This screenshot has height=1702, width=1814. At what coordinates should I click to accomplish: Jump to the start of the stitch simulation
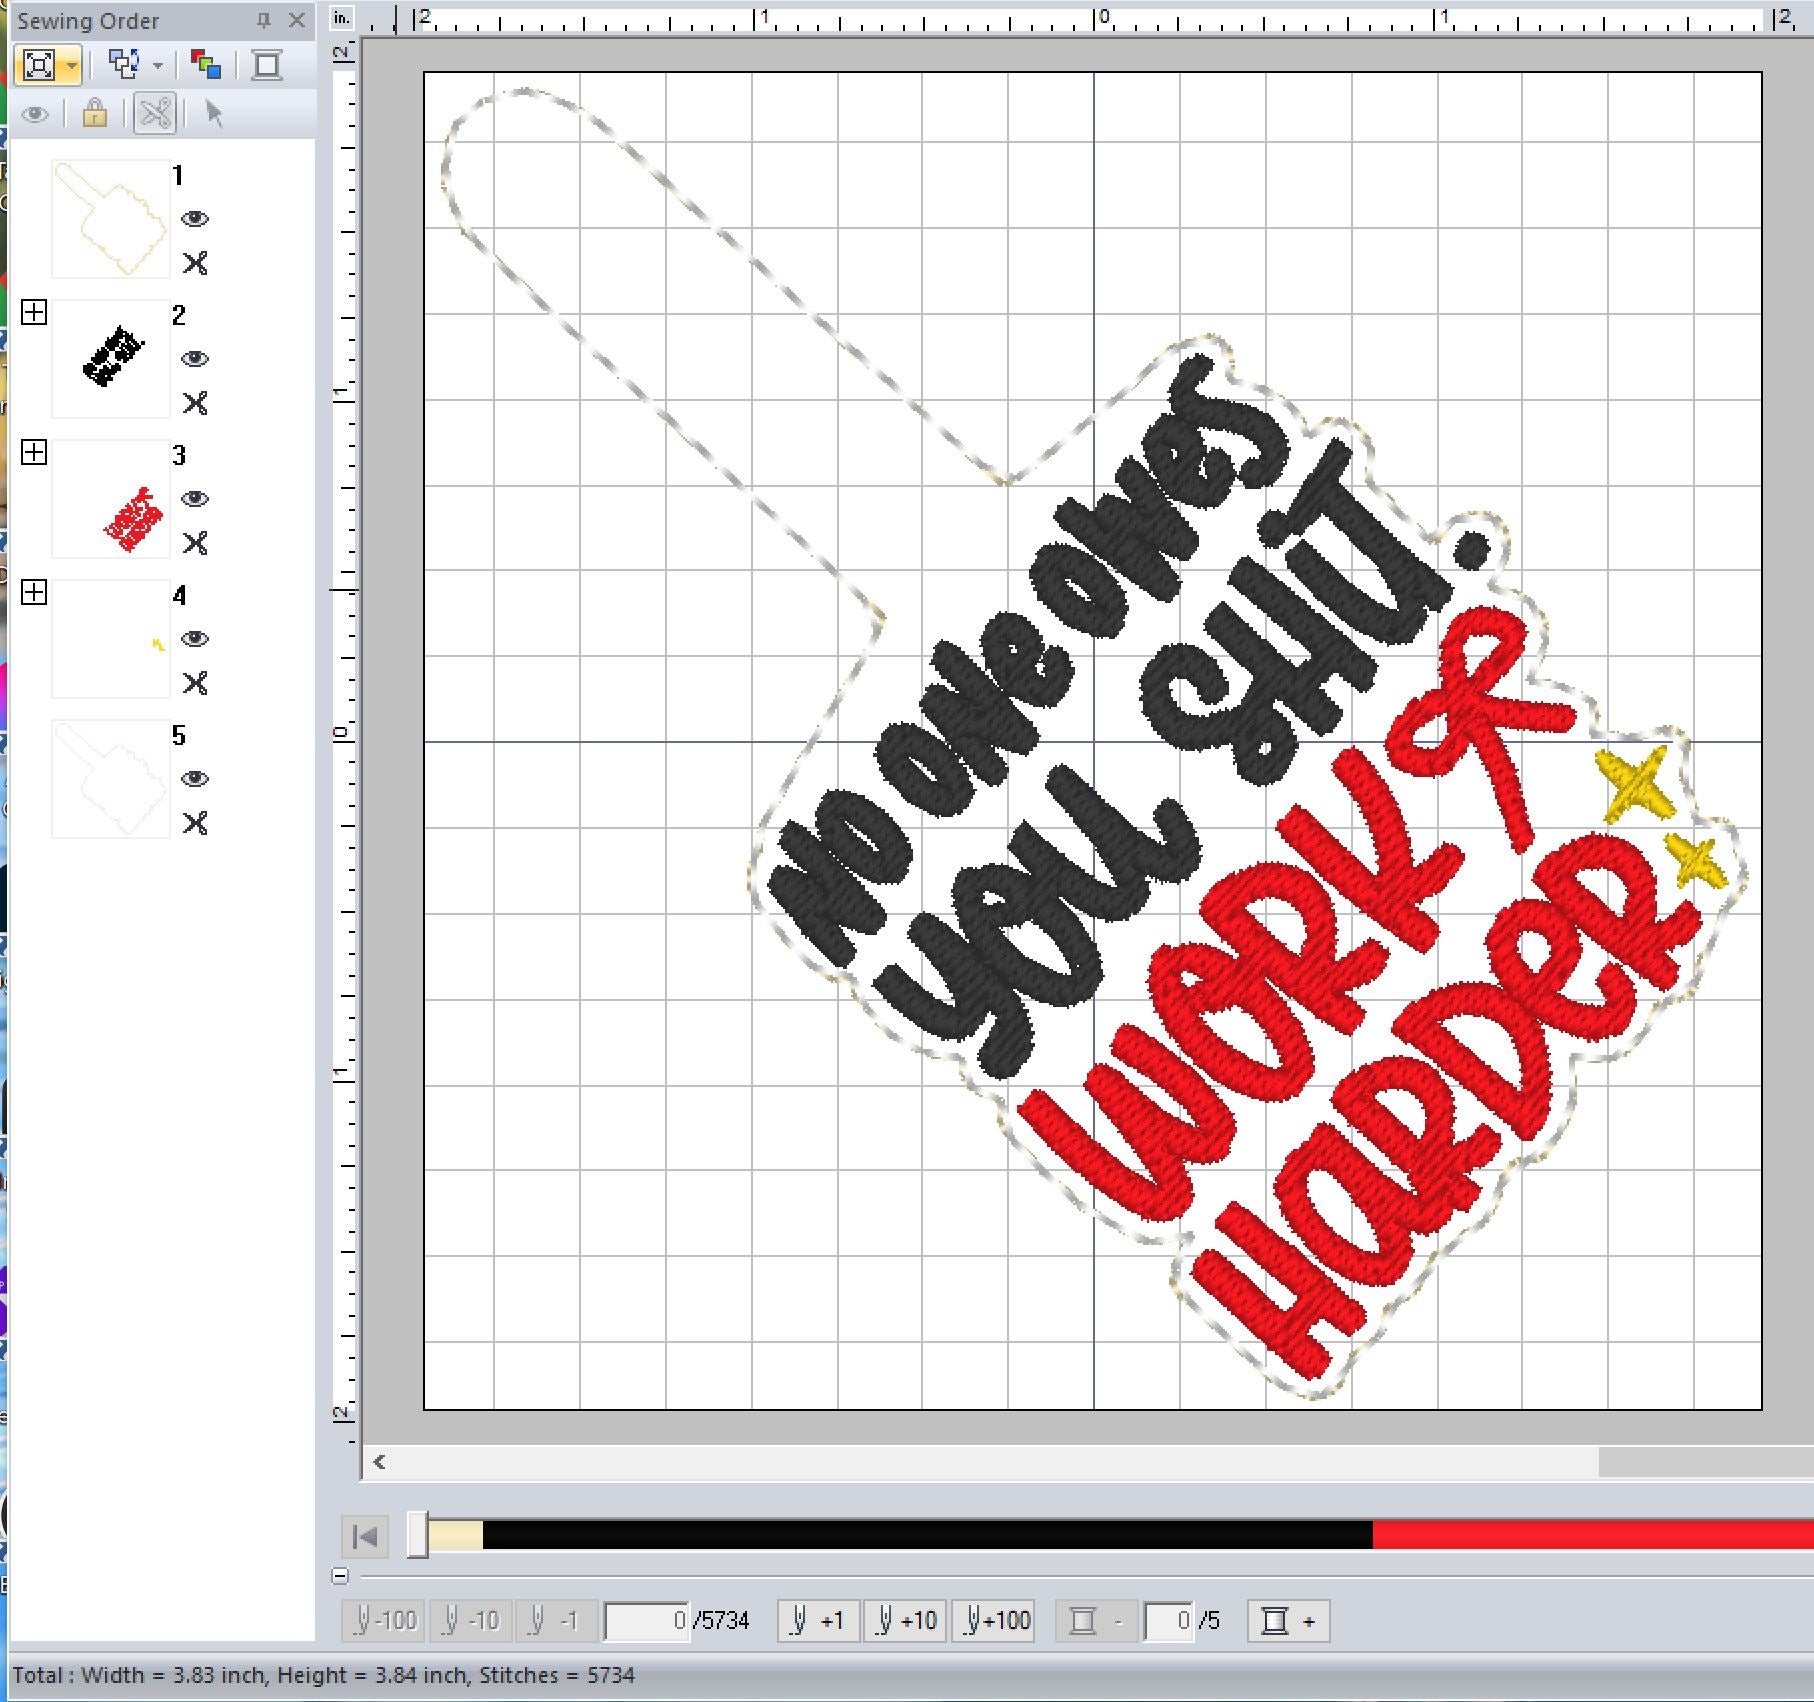pos(365,1536)
